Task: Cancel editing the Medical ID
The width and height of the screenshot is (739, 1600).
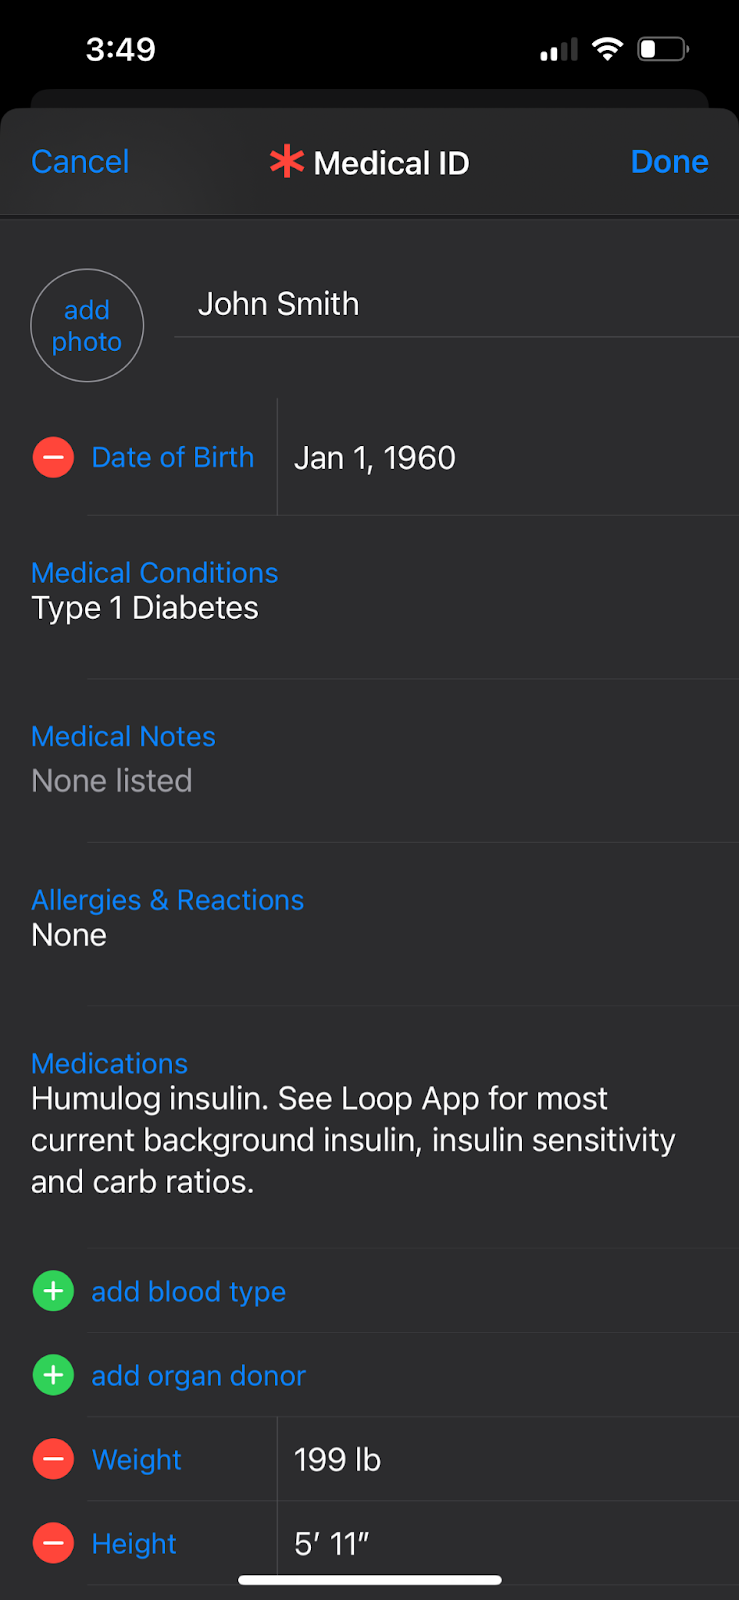Action: pos(80,162)
